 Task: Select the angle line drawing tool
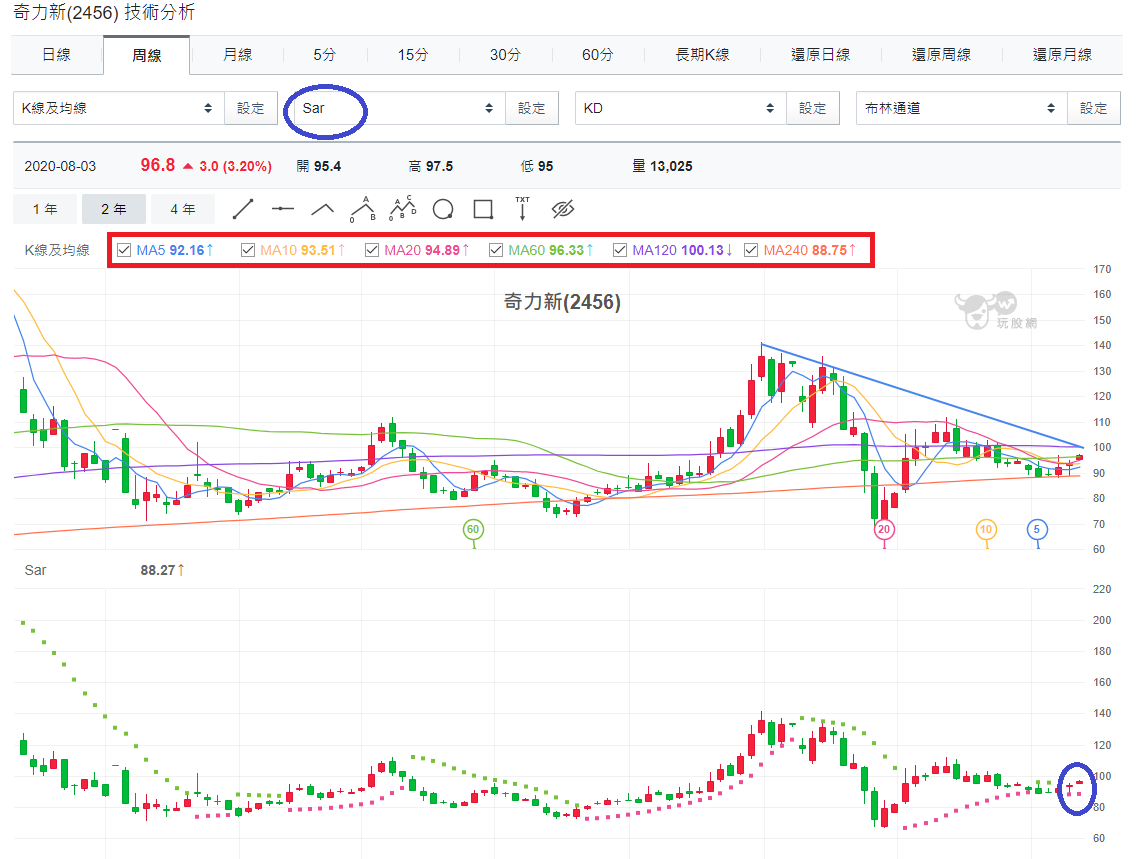pos(323,210)
